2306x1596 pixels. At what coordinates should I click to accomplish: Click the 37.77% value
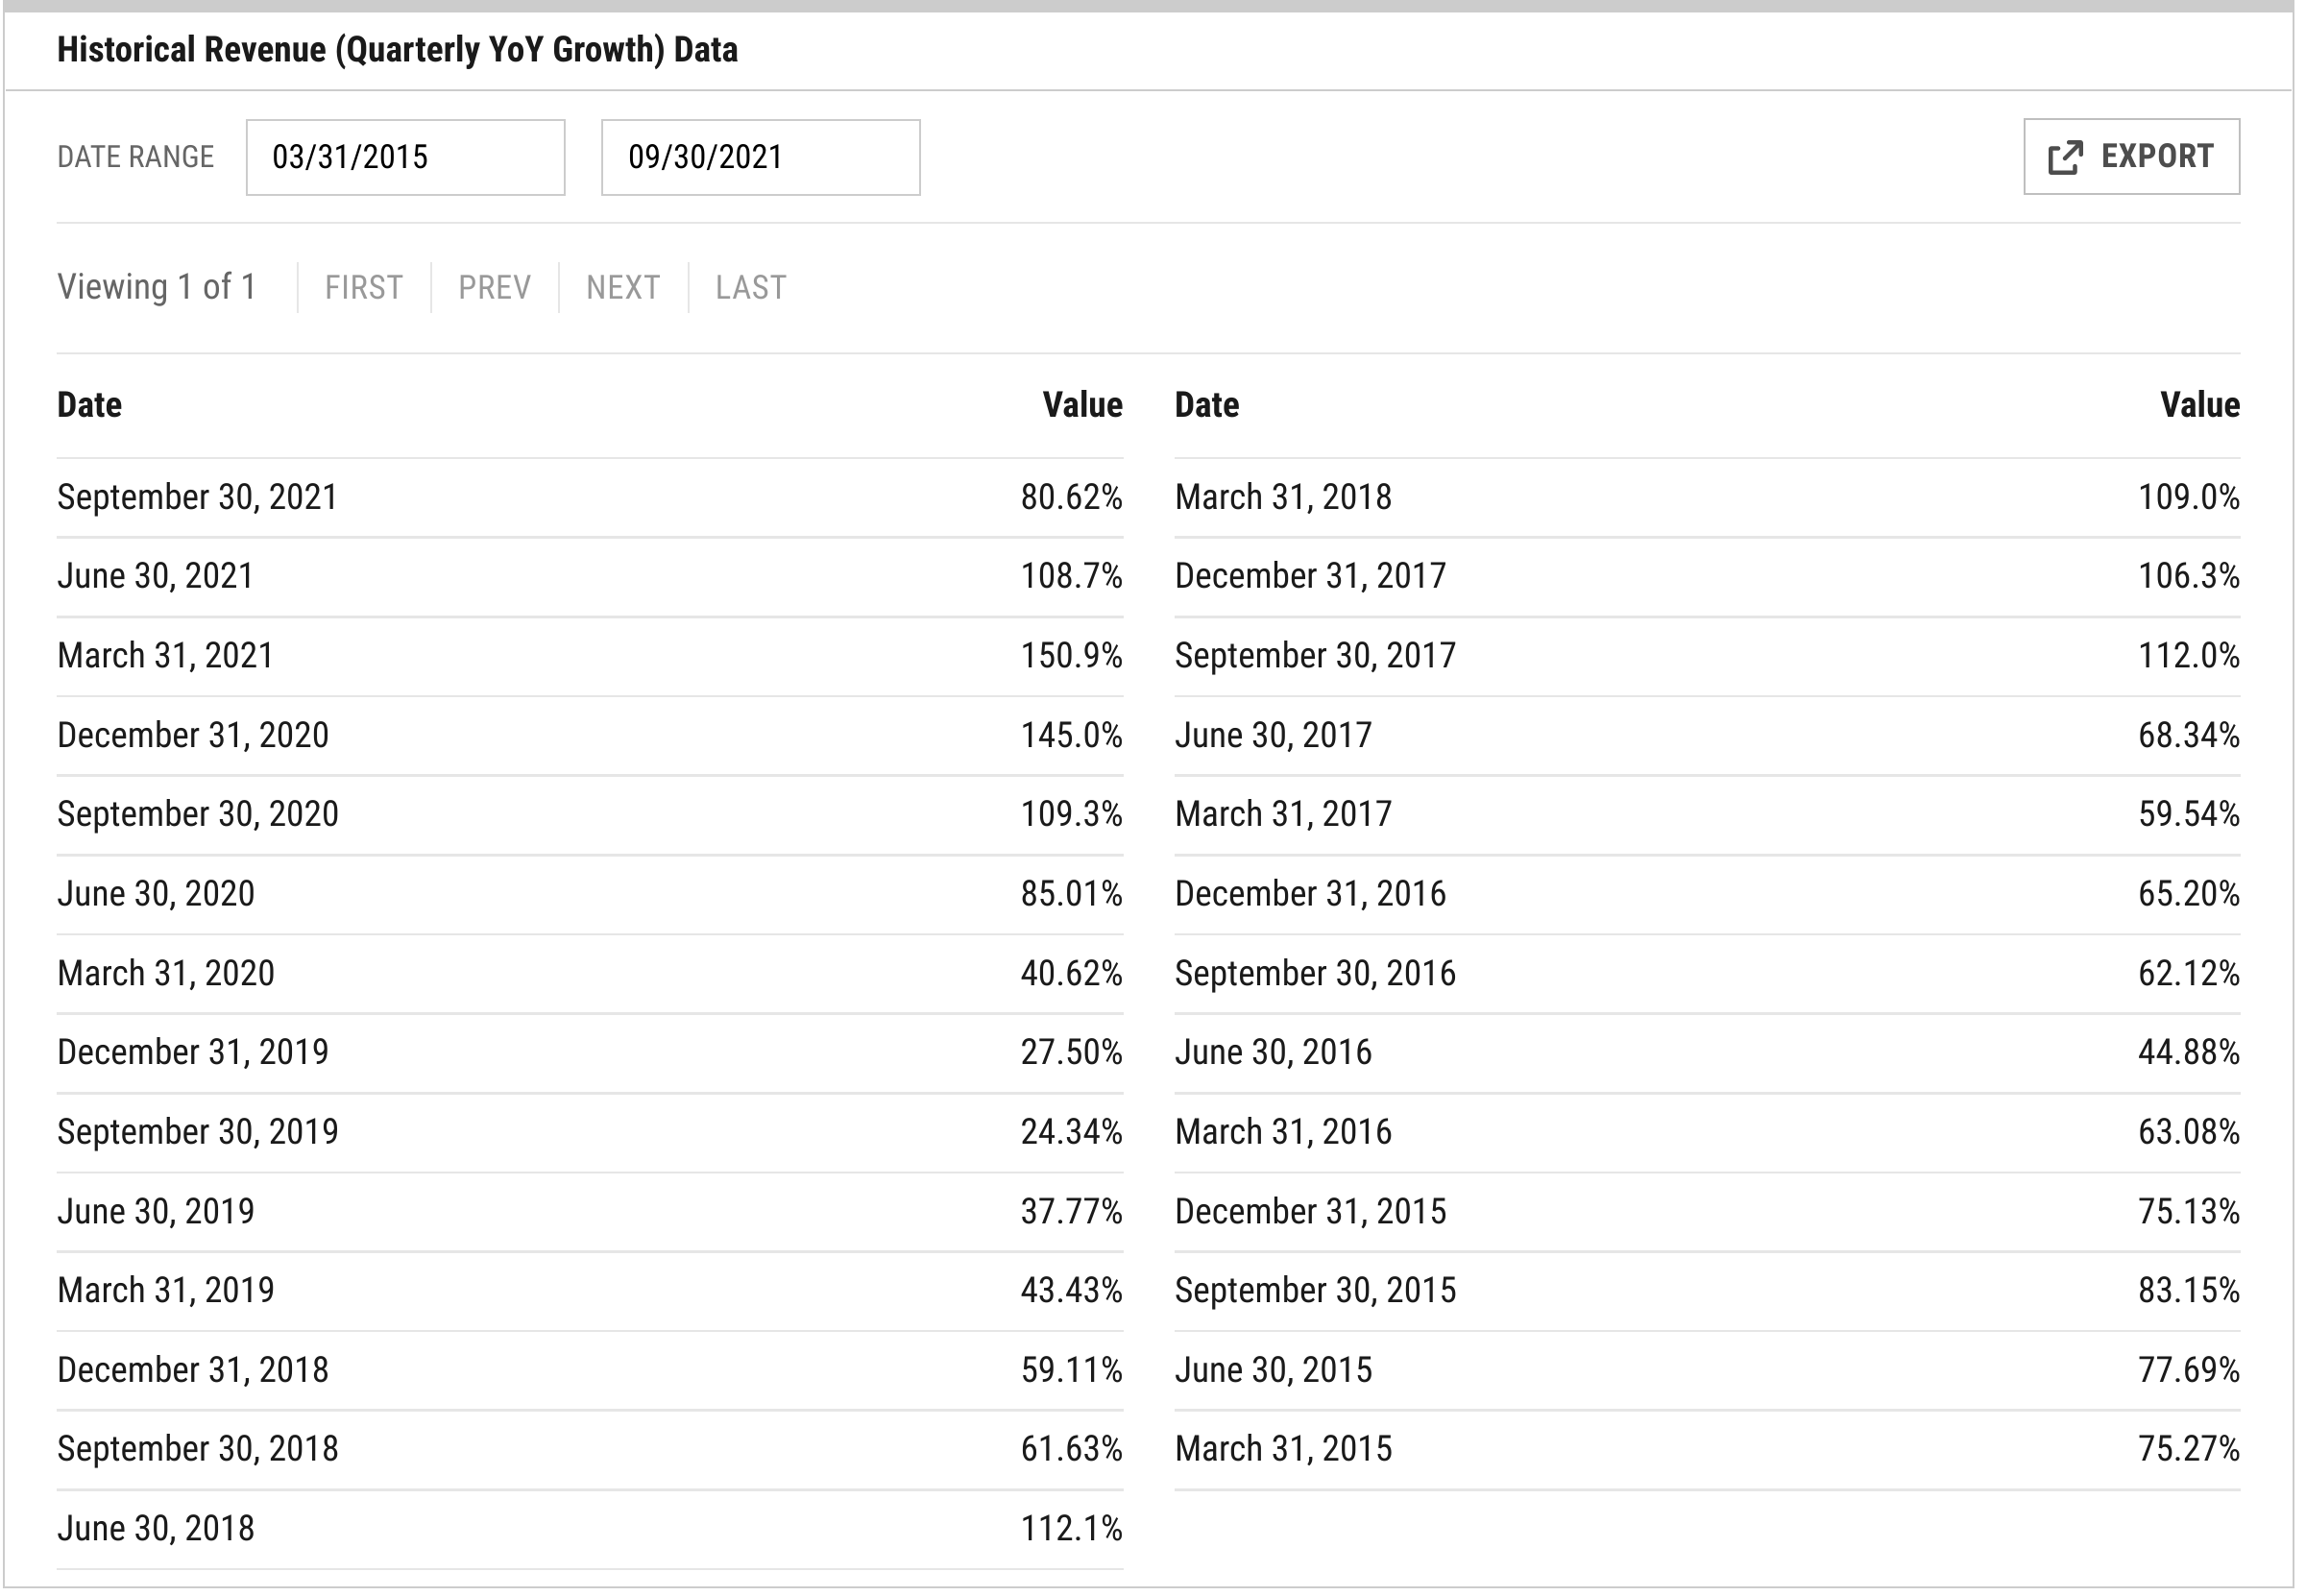[x=1071, y=1211]
